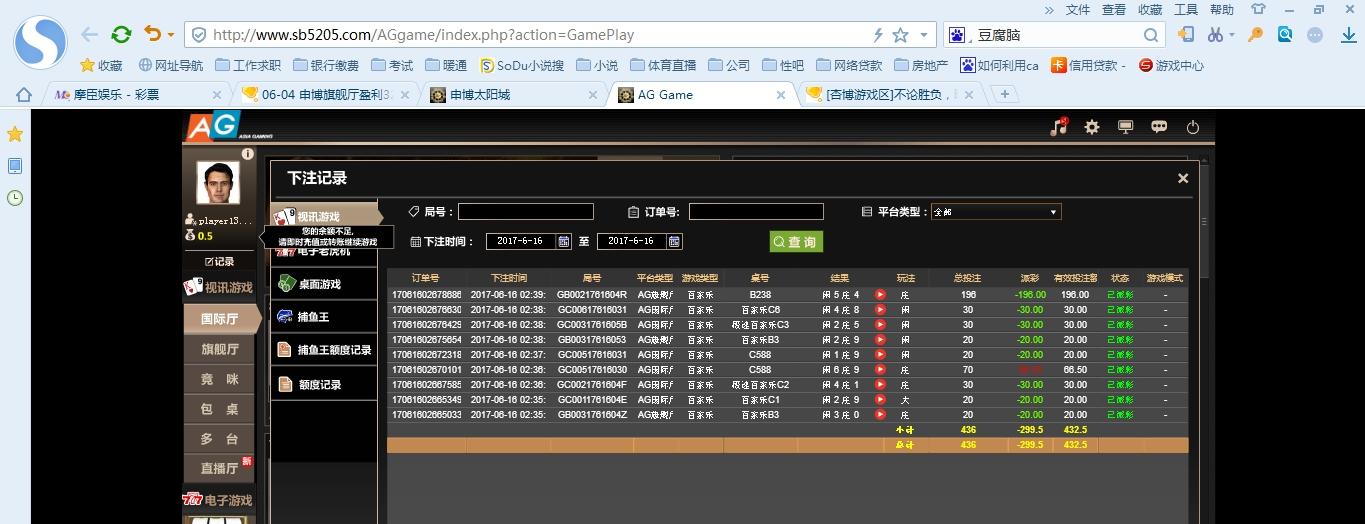Click the chat bubble icon
This screenshot has height=524, width=1365.
[x=1159, y=127]
